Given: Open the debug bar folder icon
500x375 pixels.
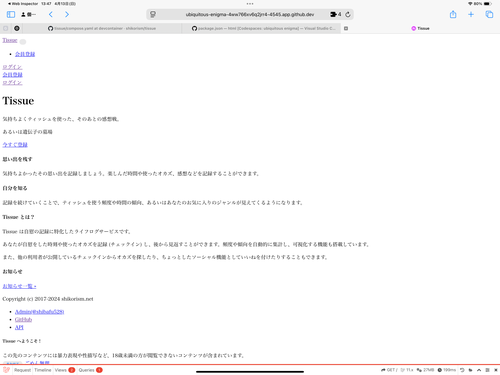Looking at the screenshot, I should (x=470, y=370).
